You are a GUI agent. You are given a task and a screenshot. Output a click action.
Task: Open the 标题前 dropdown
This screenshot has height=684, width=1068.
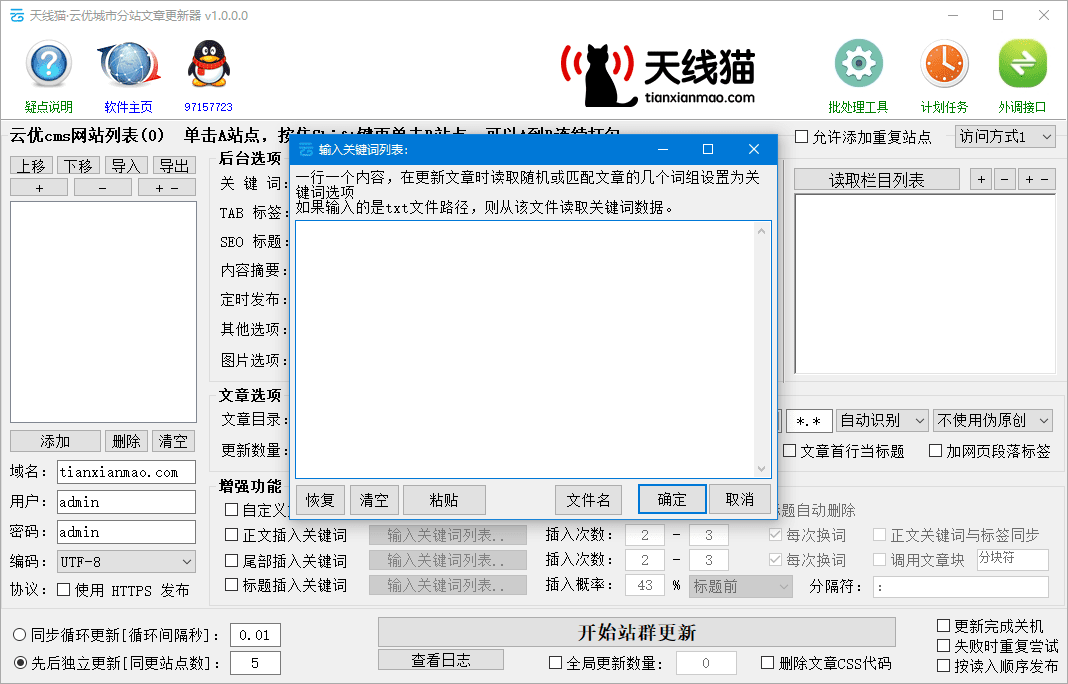(740, 586)
